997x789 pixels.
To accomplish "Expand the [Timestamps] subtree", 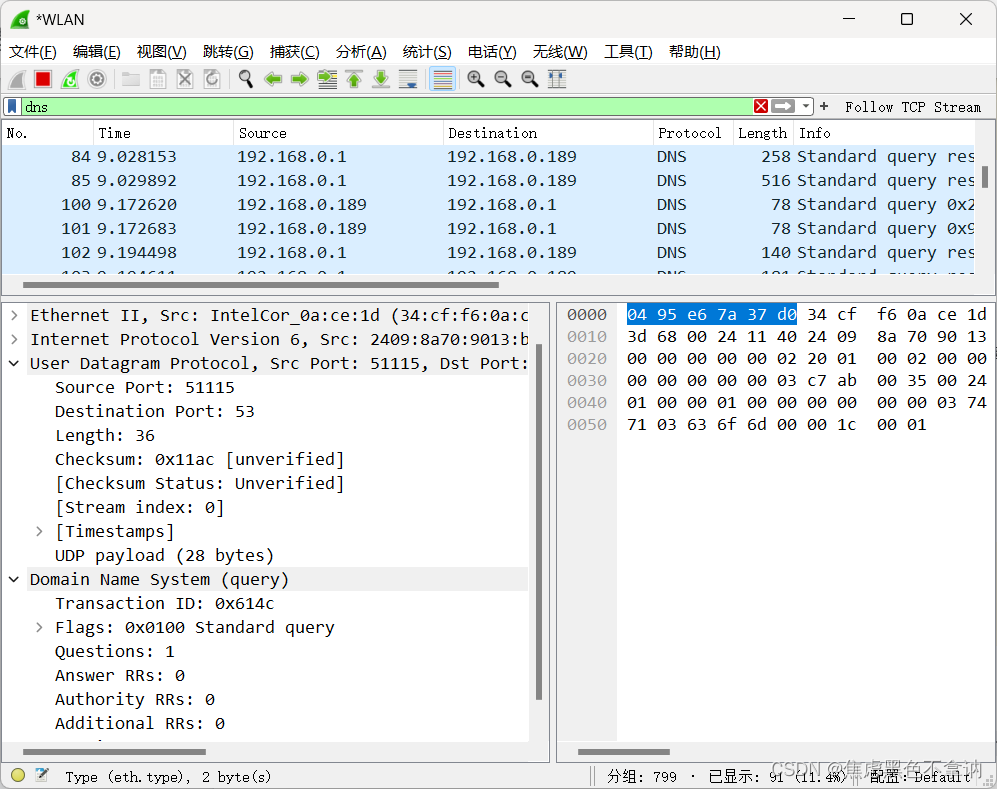I will point(39,532).
